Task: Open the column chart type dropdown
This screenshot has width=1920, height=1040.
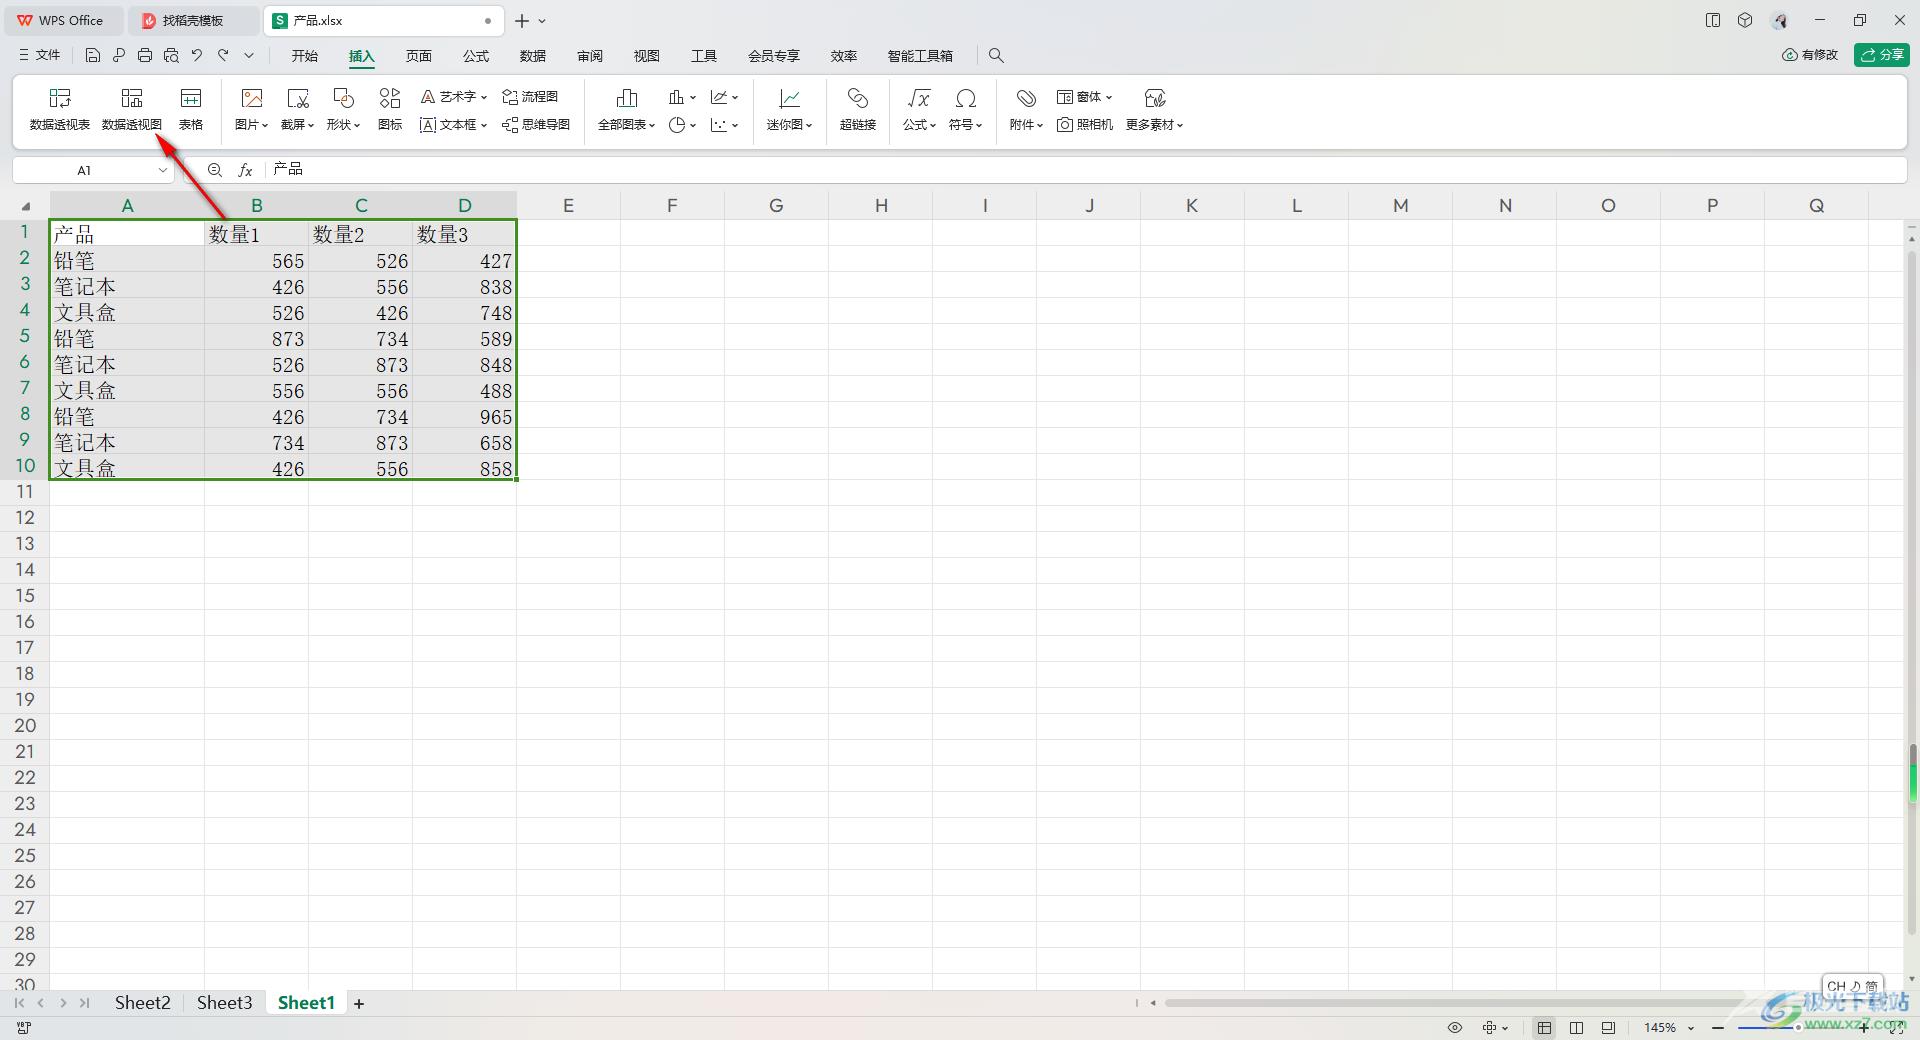Action: (x=682, y=97)
